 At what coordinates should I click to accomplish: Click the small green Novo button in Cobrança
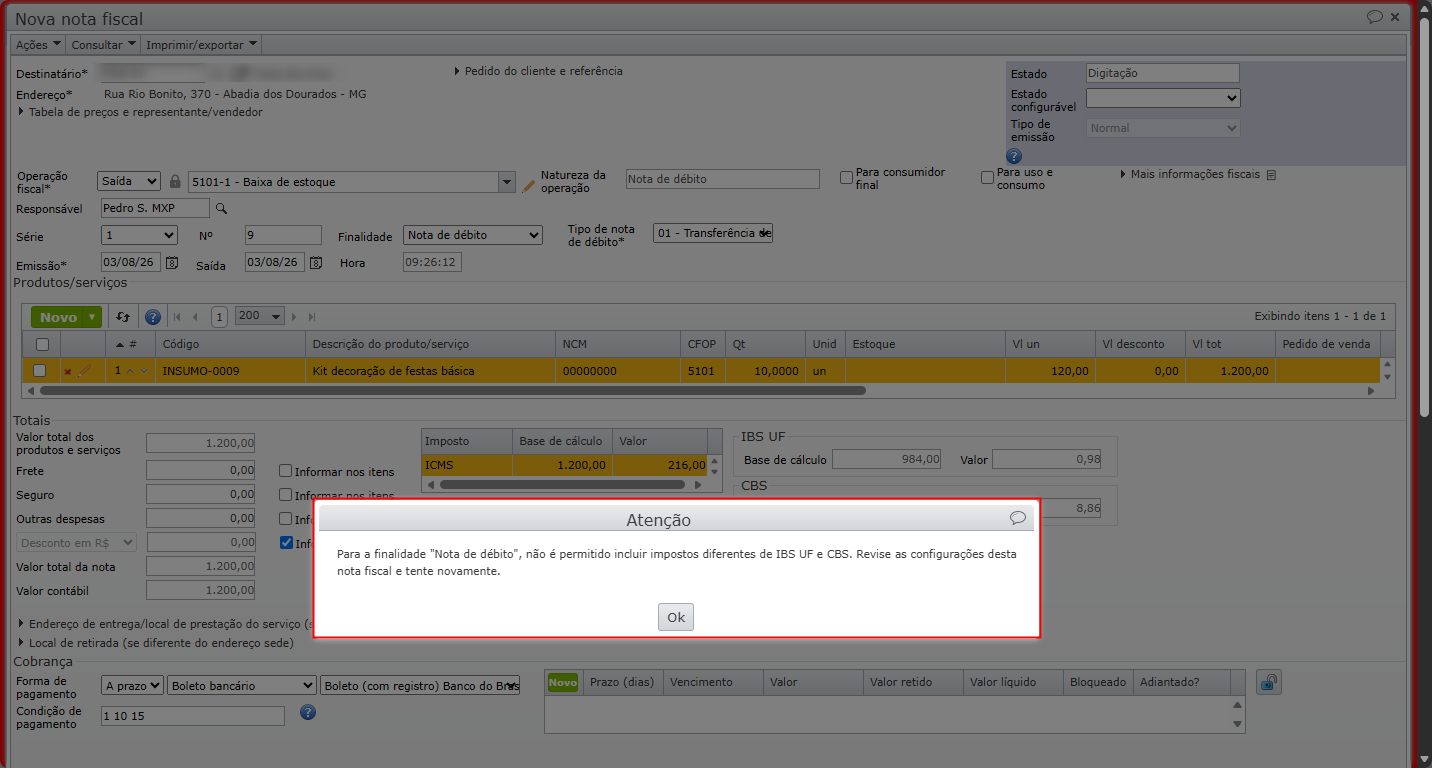tap(563, 682)
